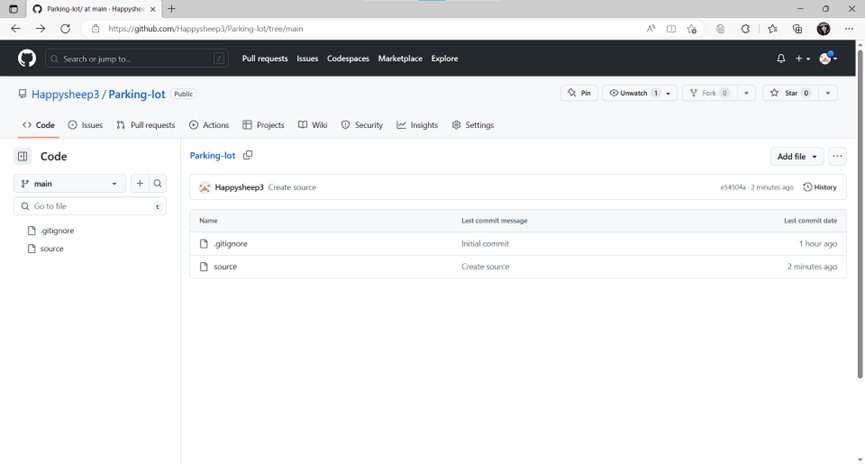Open the Parking-lot repository title link
The width and height of the screenshot is (865, 464).
coord(137,94)
